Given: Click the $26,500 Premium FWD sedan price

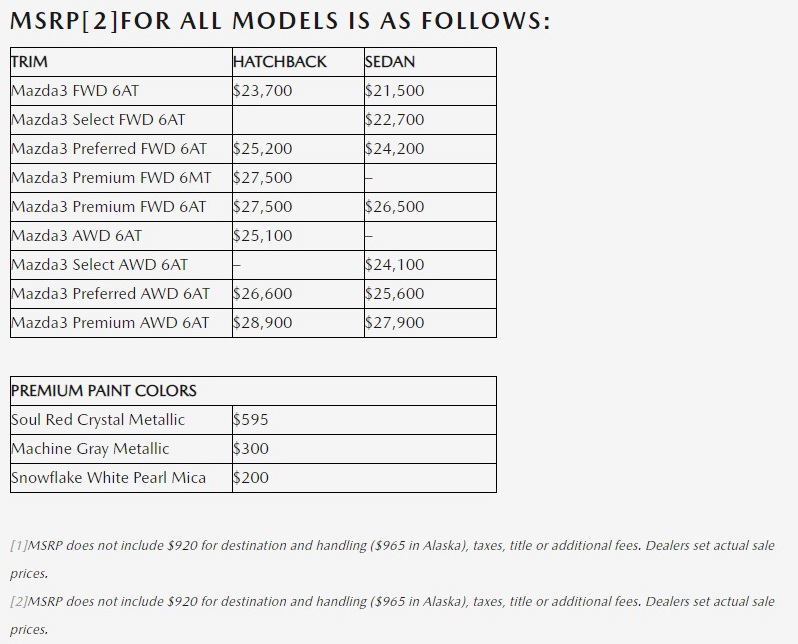Looking at the screenshot, I should pos(395,207).
